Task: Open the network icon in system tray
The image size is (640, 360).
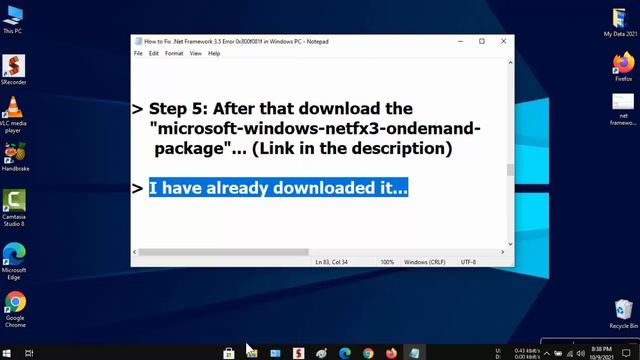Action: click(x=570, y=353)
